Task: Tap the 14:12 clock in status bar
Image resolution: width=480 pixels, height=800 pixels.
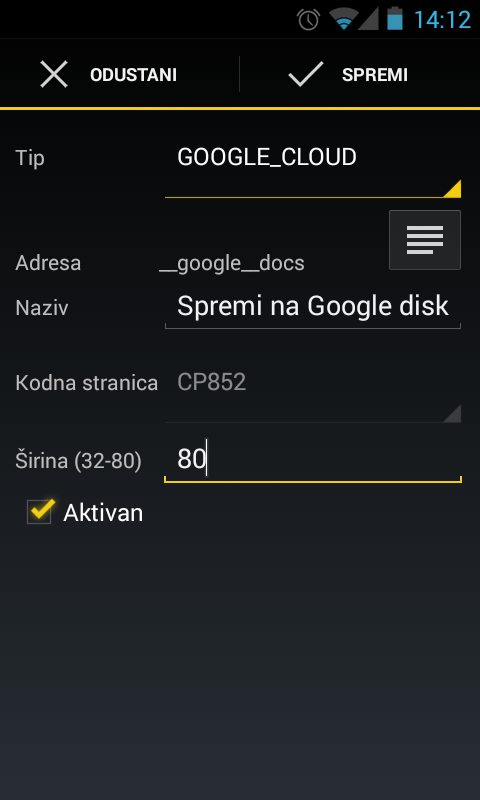Action: (442, 20)
